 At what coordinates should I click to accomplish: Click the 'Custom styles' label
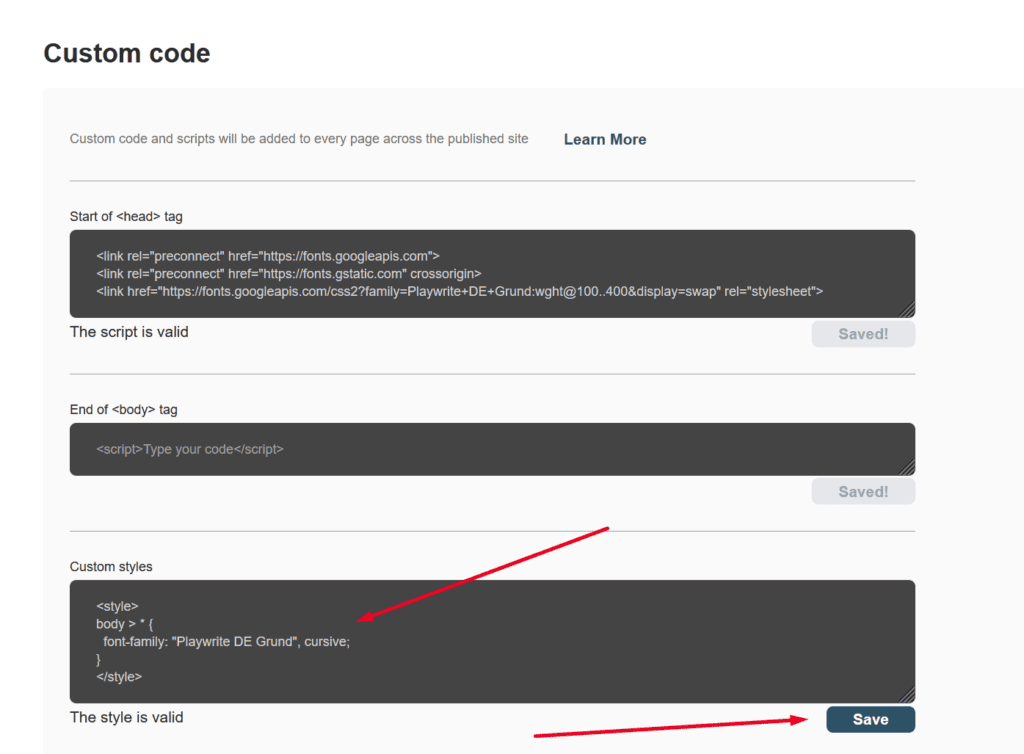click(111, 567)
